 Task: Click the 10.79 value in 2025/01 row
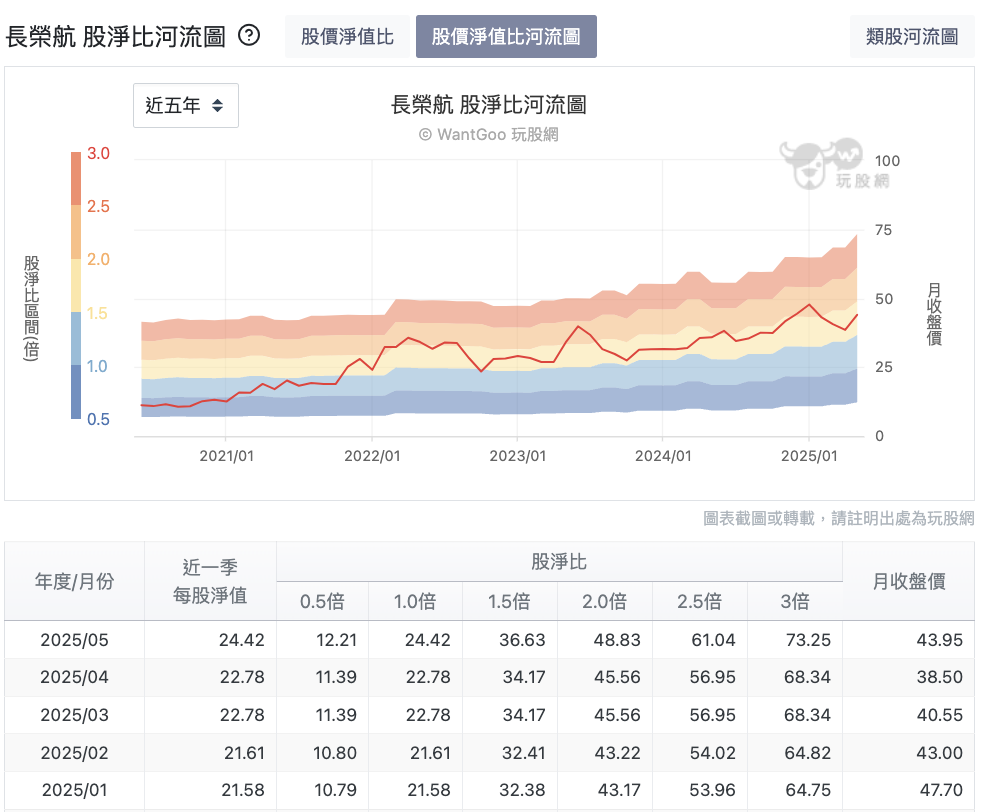pos(335,790)
